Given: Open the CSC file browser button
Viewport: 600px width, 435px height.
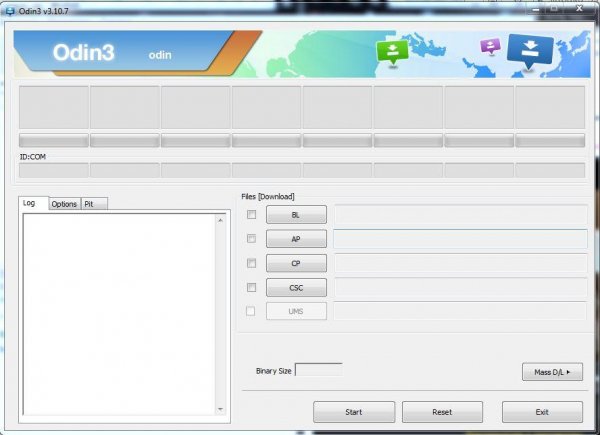Looking at the screenshot, I should (296, 287).
